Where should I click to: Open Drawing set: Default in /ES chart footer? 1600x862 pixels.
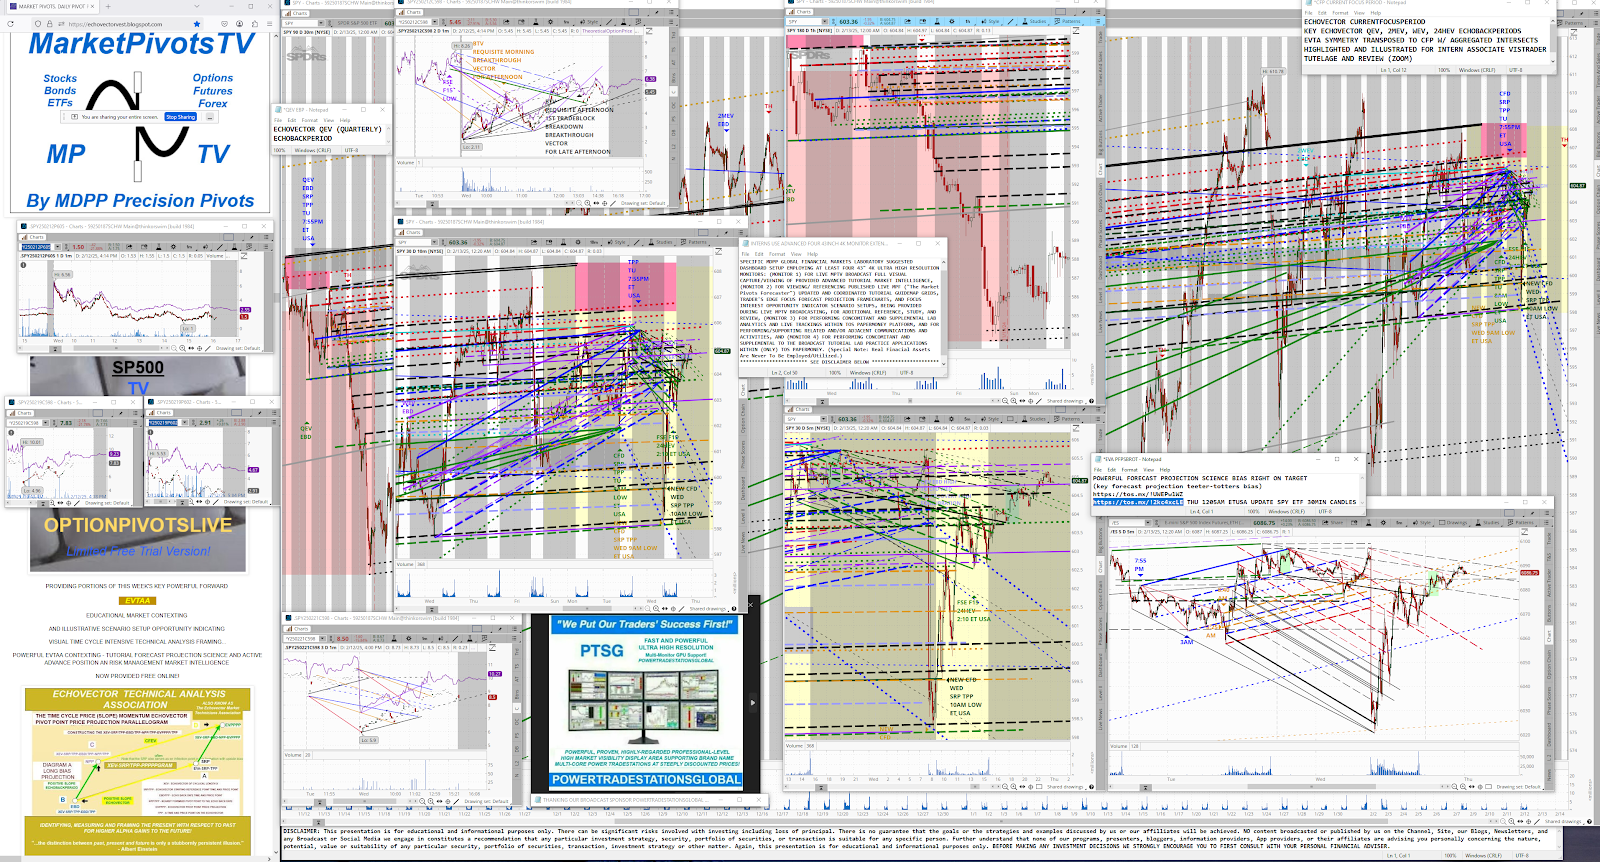(x=1518, y=787)
